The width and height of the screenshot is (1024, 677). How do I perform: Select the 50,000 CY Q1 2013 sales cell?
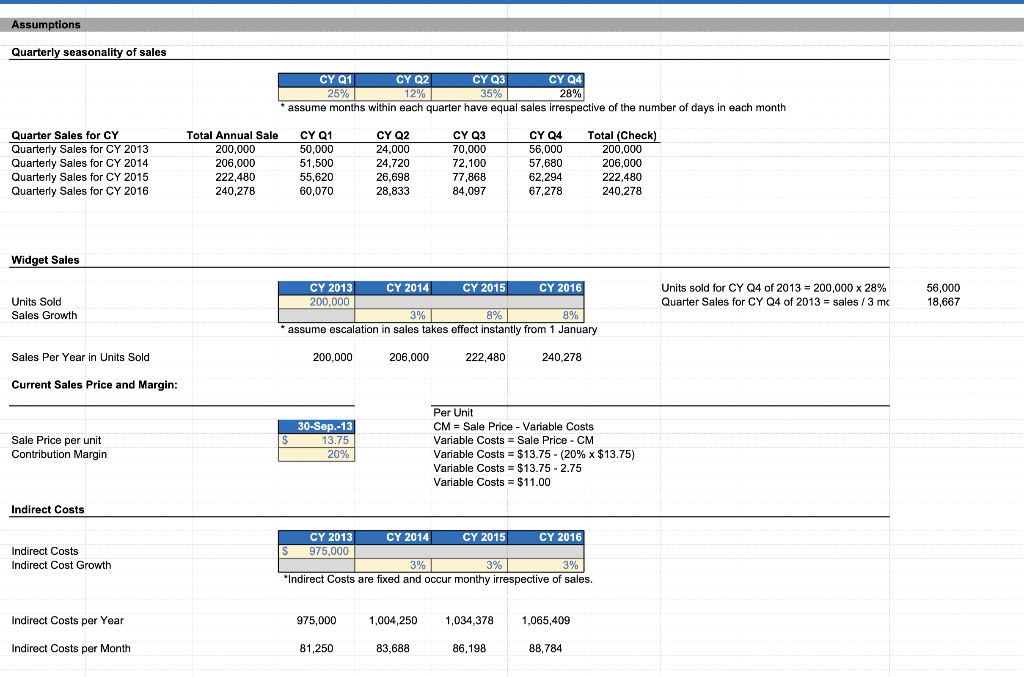(317, 150)
